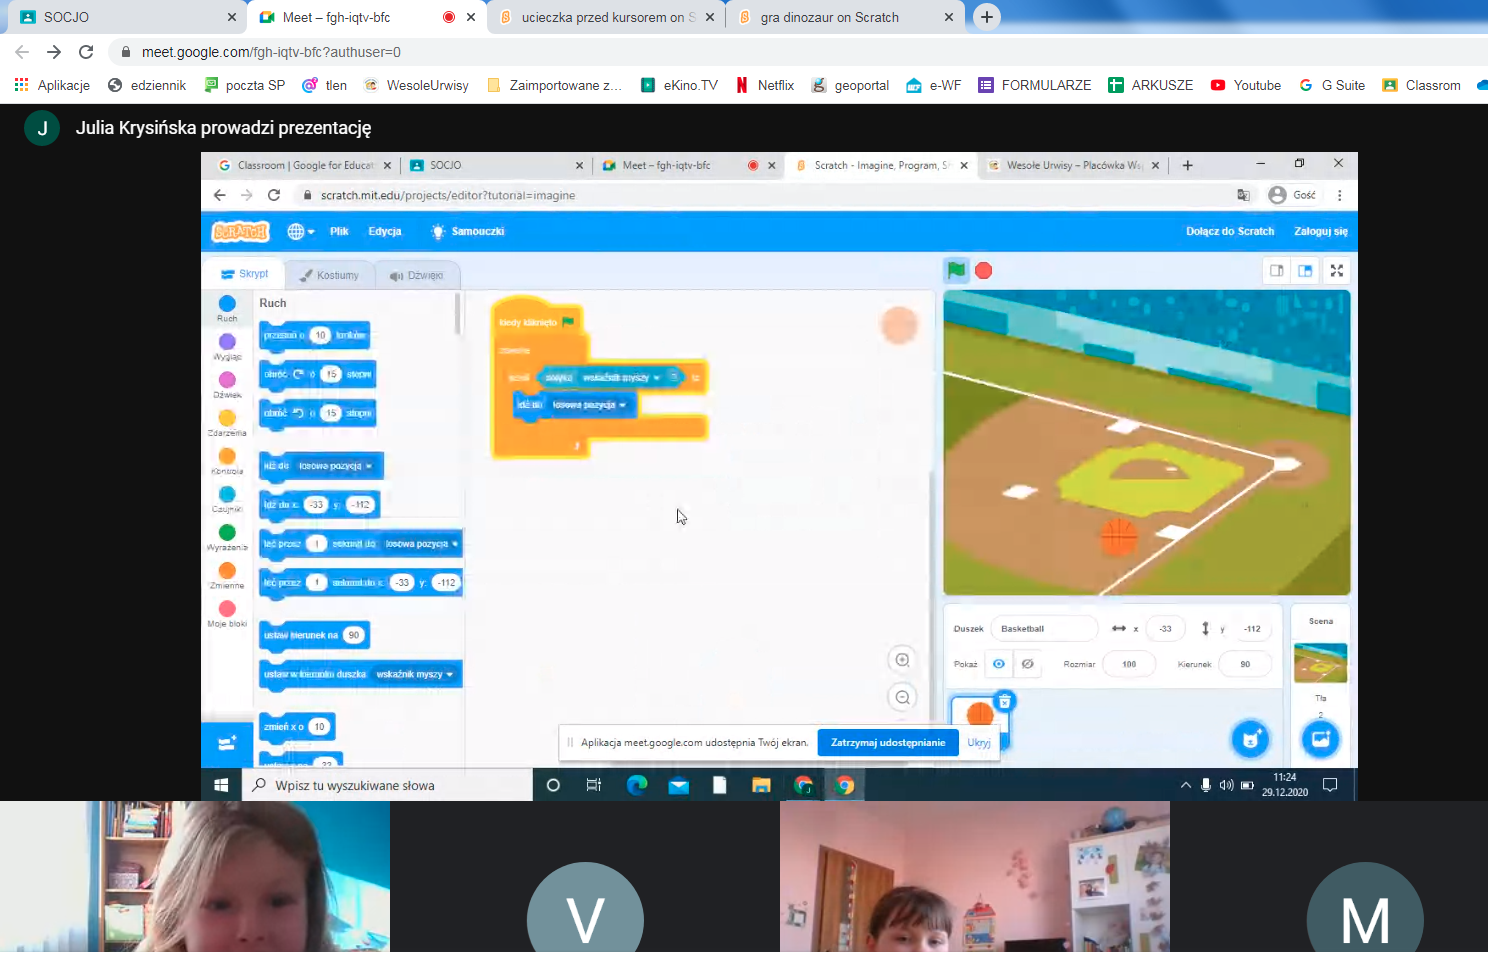Click sprite Kierunek direction field
The width and height of the screenshot is (1488, 960).
click(x=1245, y=664)
